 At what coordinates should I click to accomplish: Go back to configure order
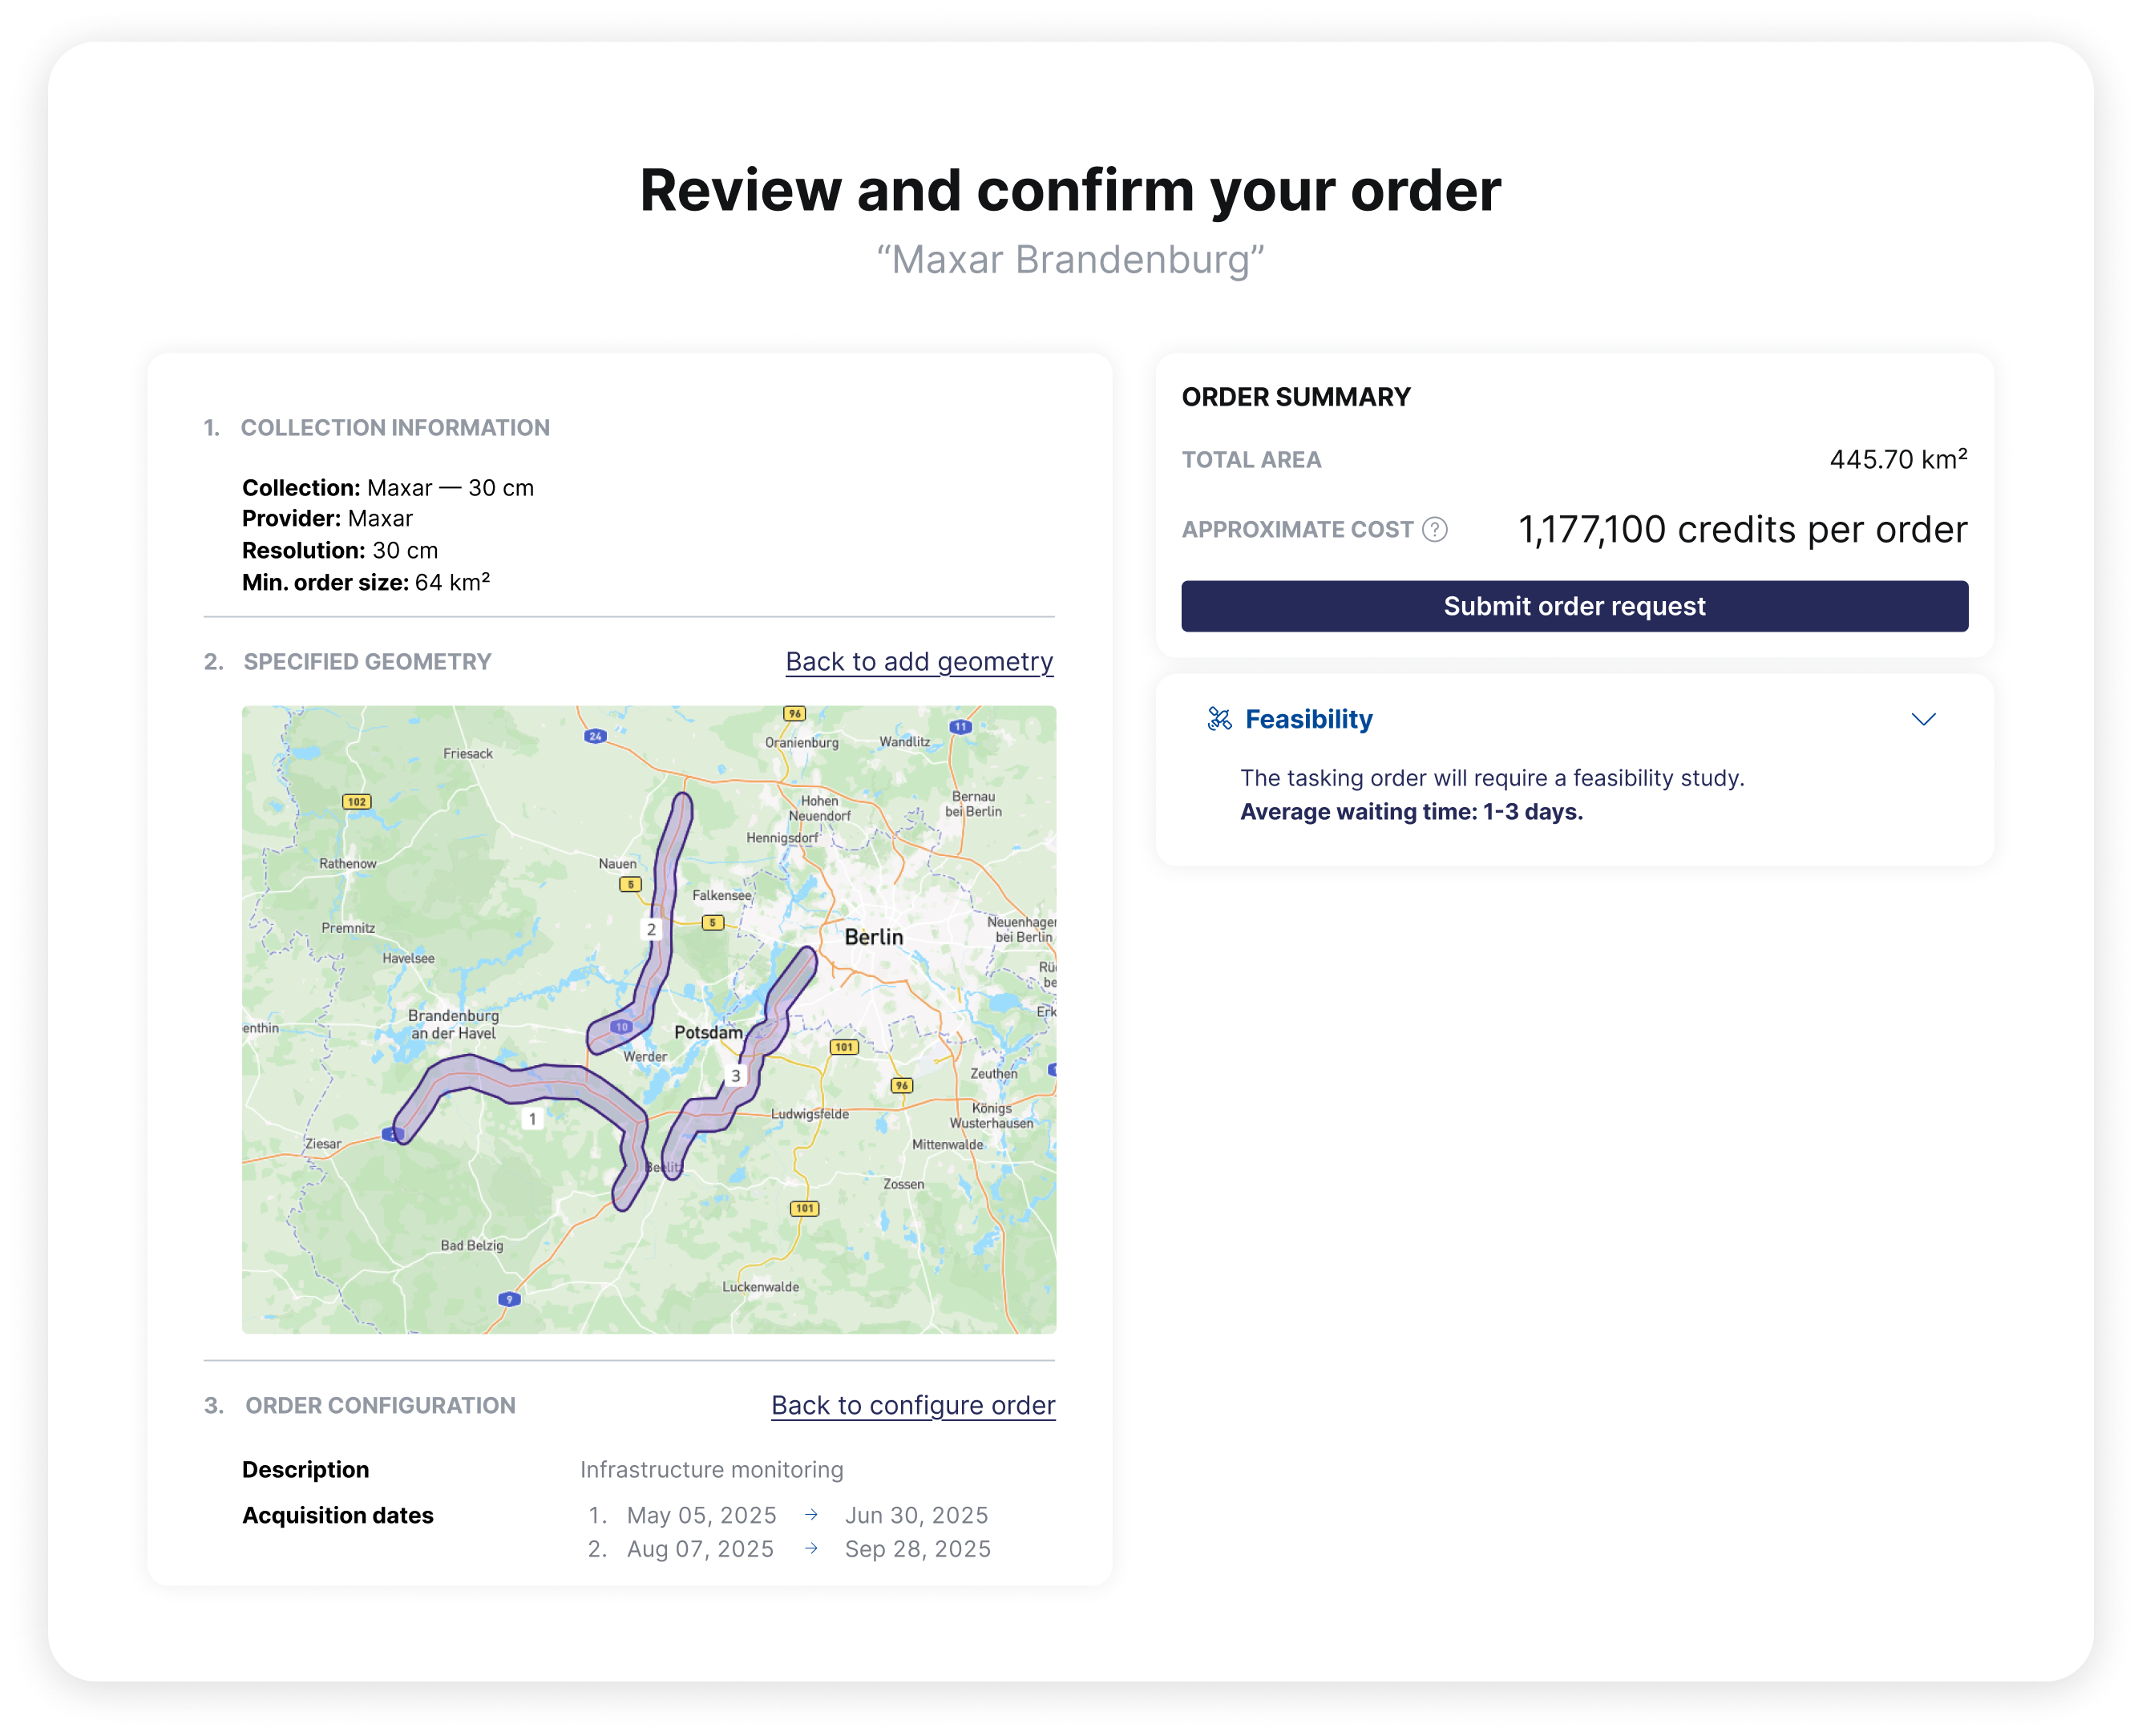[913, 1405]
